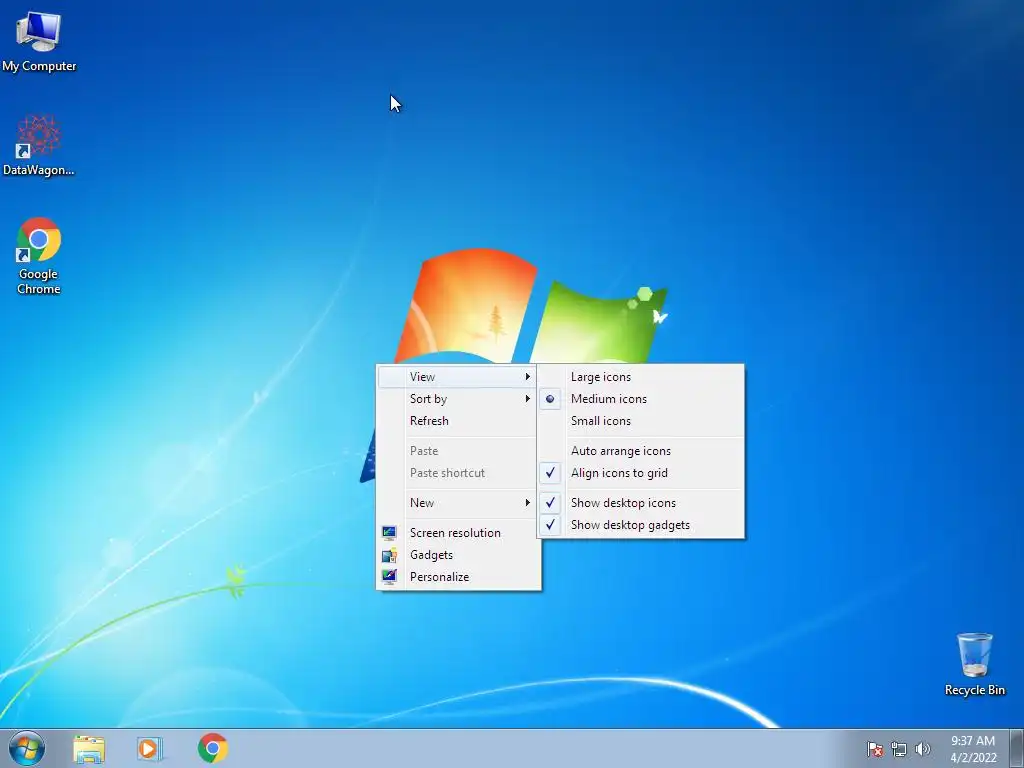Choose Medium icons view option
This screenshot has width=1024, height=768.
tap(641, 399)
